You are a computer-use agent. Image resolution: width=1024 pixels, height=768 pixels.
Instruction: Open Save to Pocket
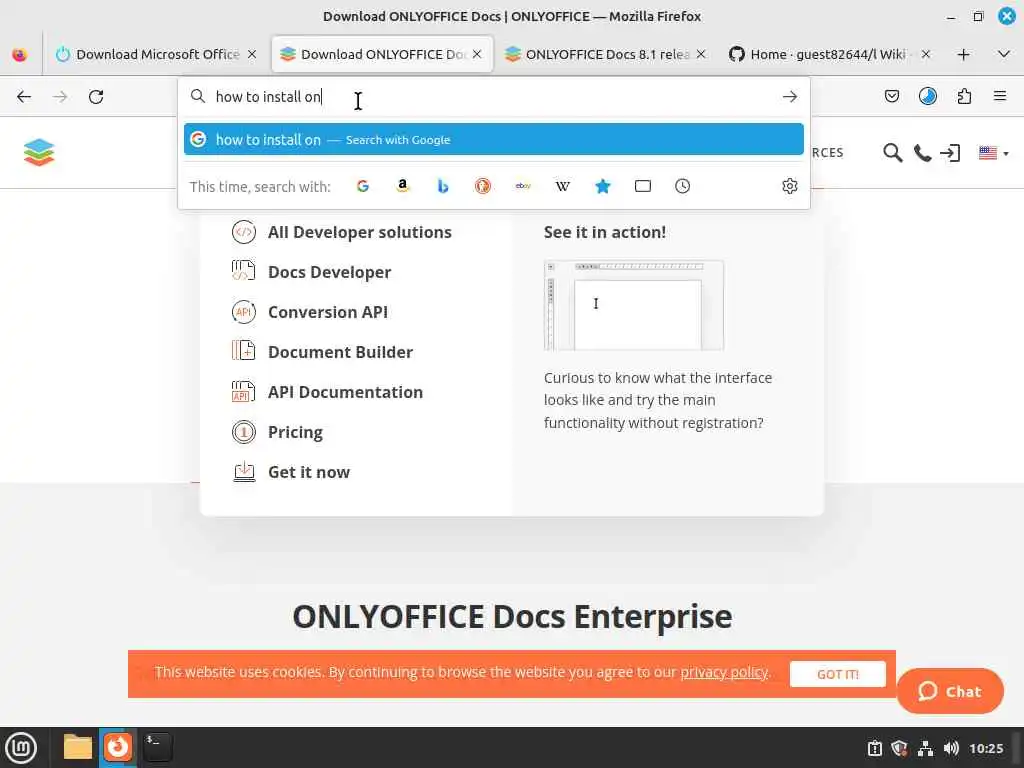tap(891, 97)
